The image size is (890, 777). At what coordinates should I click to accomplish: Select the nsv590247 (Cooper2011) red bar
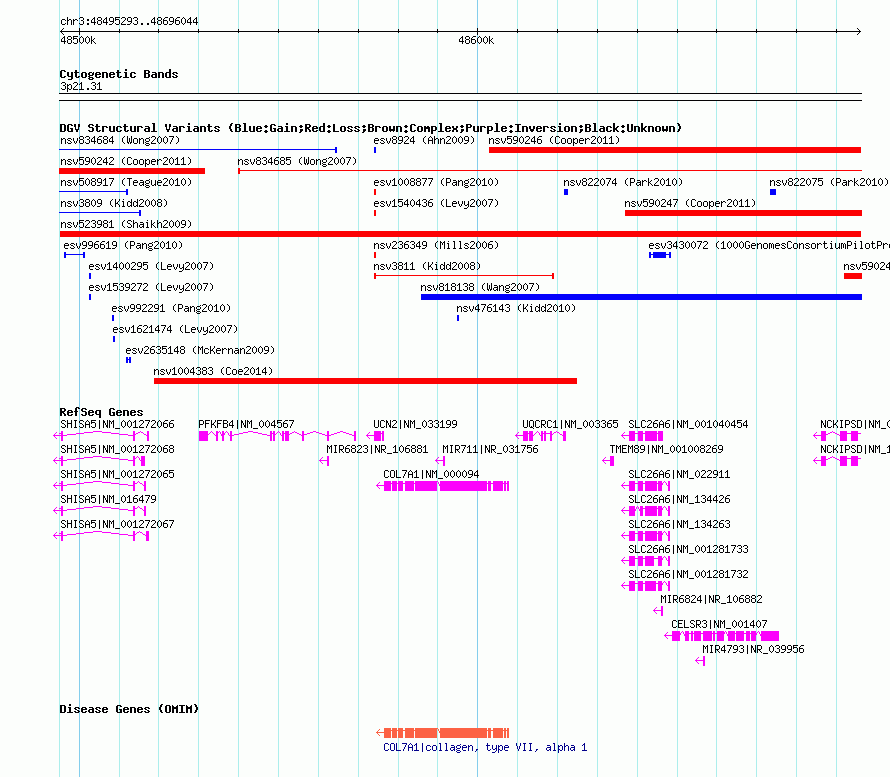point(743,213)
